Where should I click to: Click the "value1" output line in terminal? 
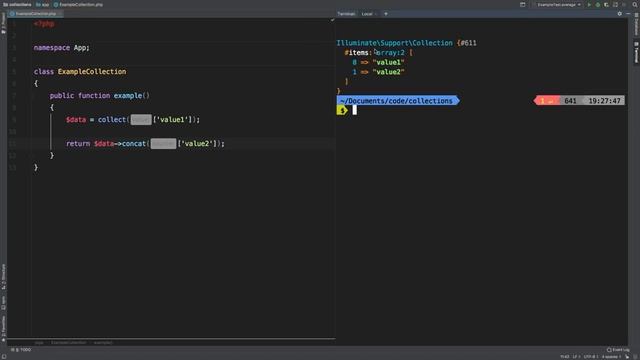click(x=378, y=62)
